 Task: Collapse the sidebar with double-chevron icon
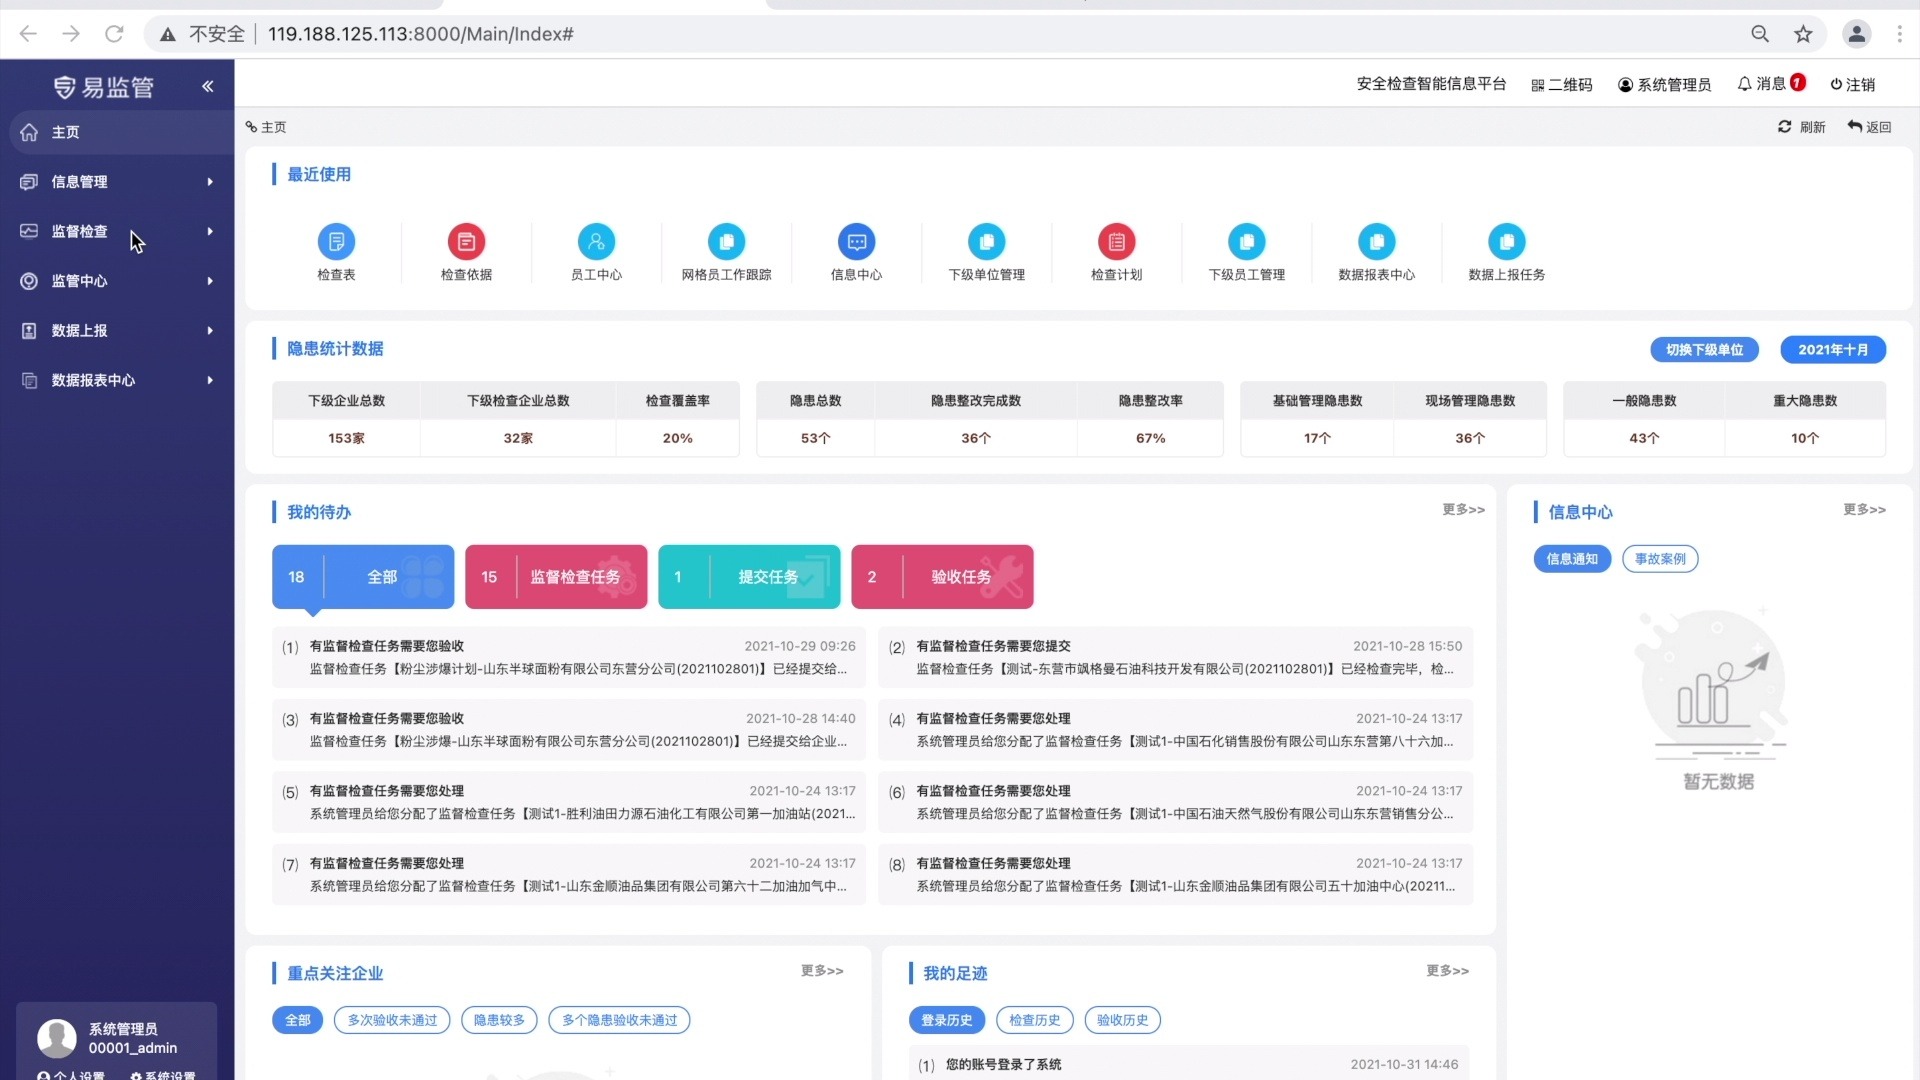click(208, 87)
